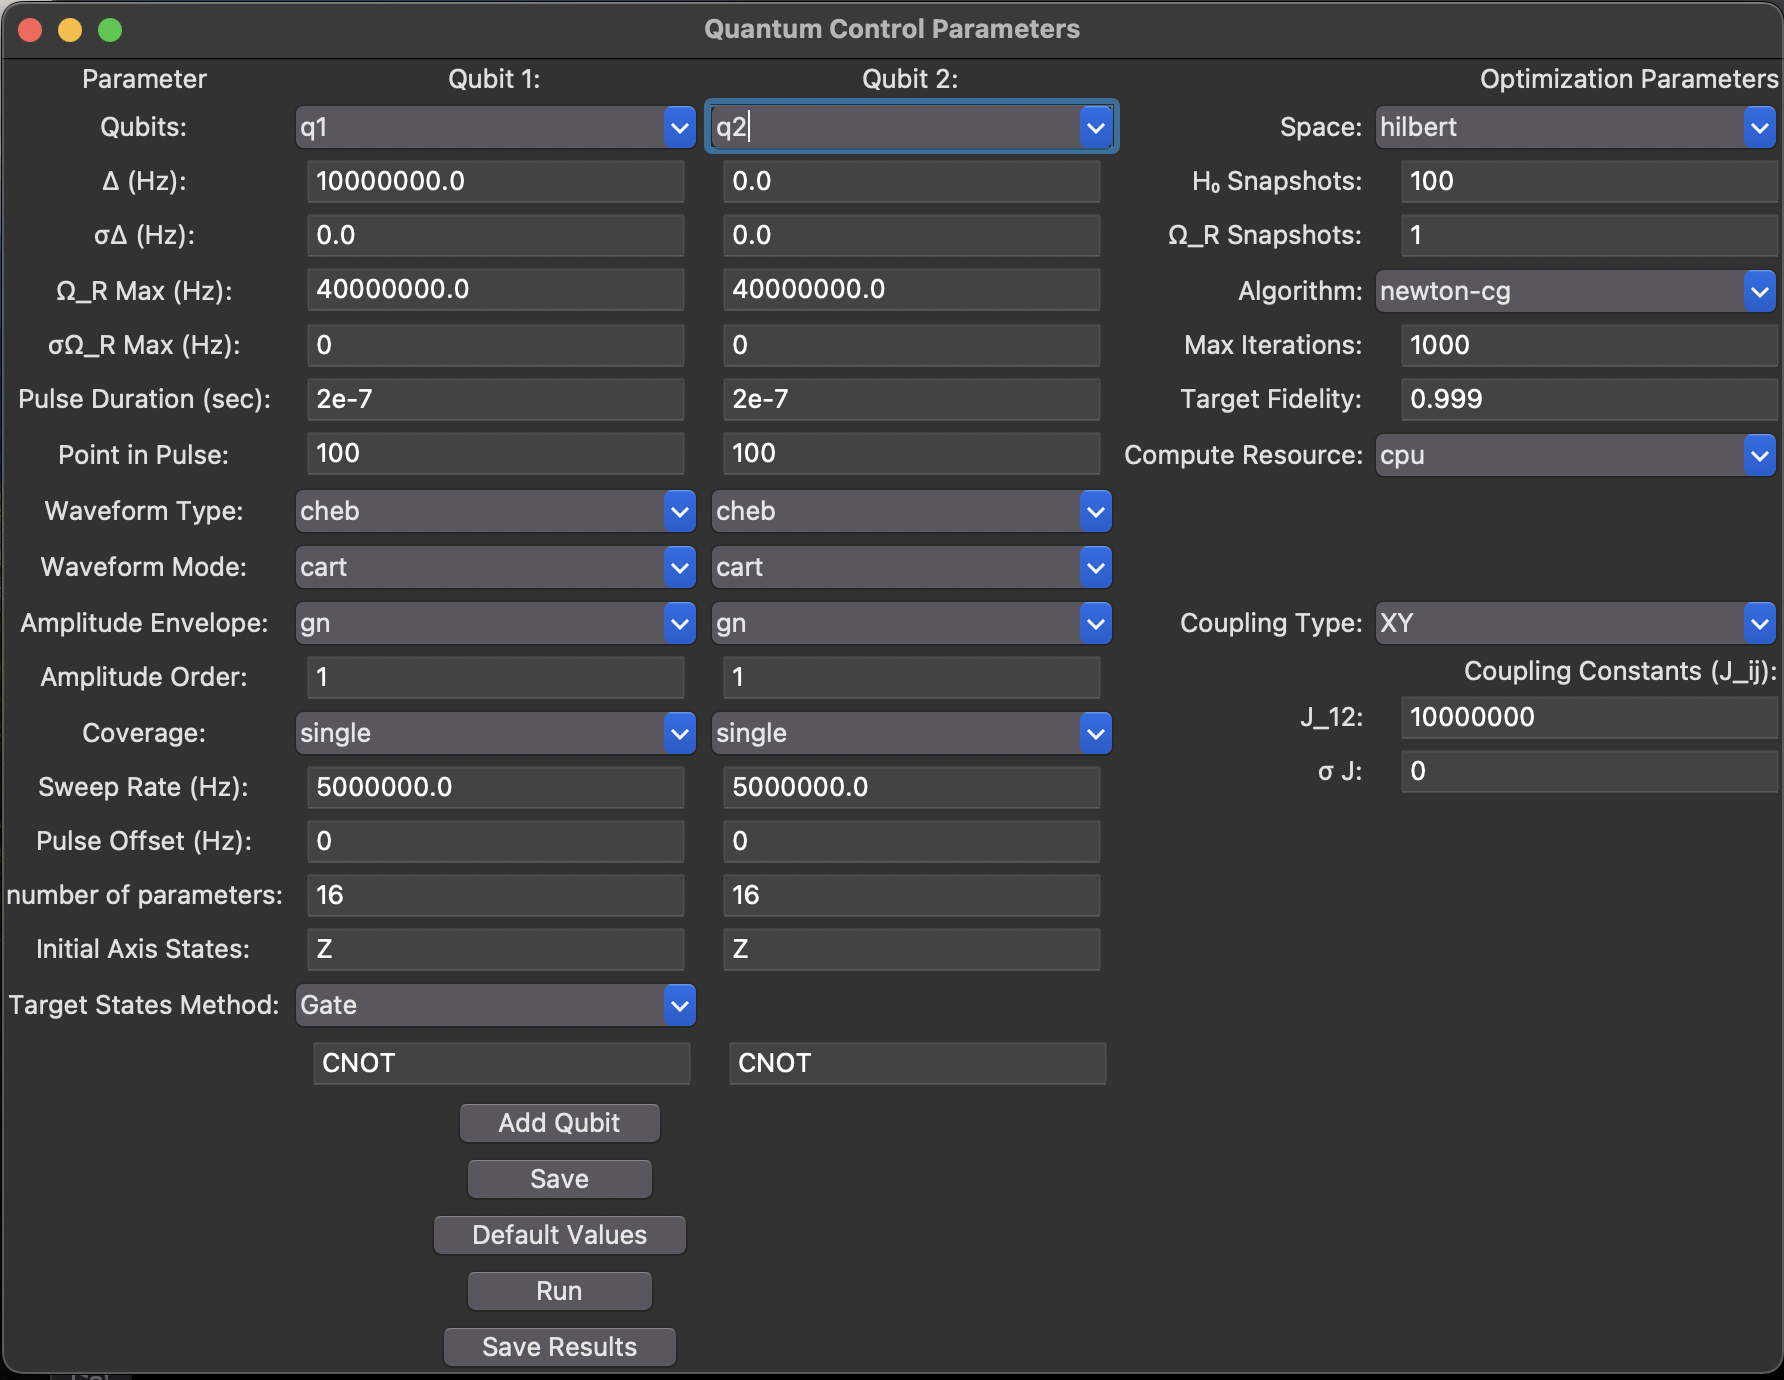Expand the Space hilbert dropdown
The width and height of the screenshot is (1784, 1380).
tap(1575, 127)
